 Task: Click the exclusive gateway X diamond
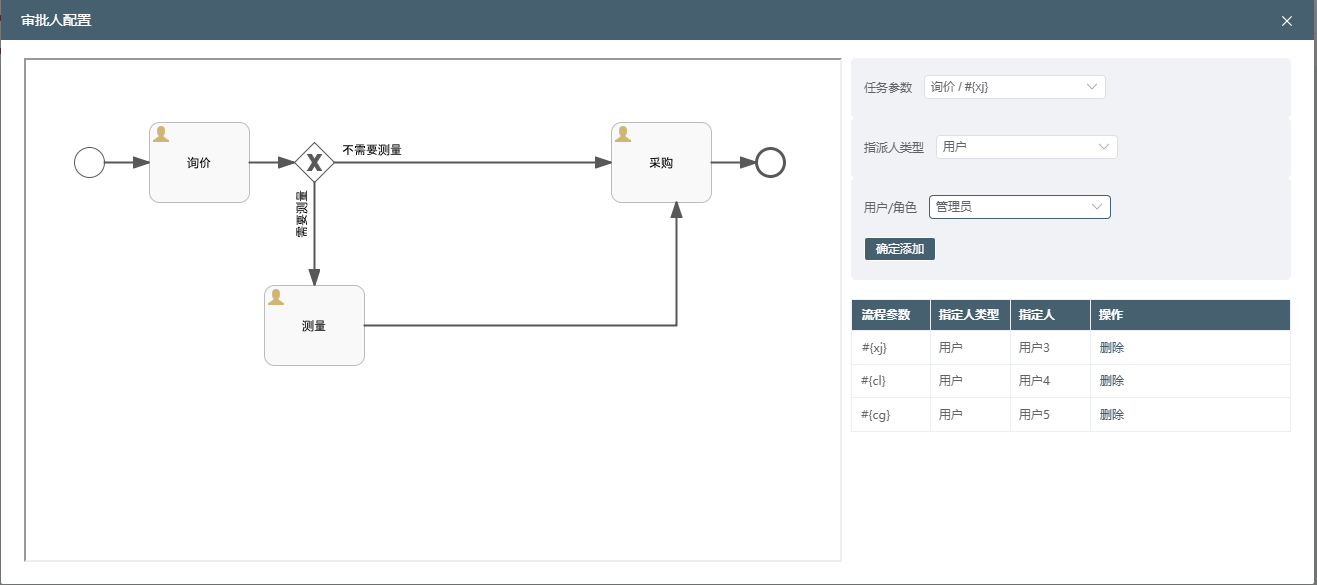pos(314,162)
